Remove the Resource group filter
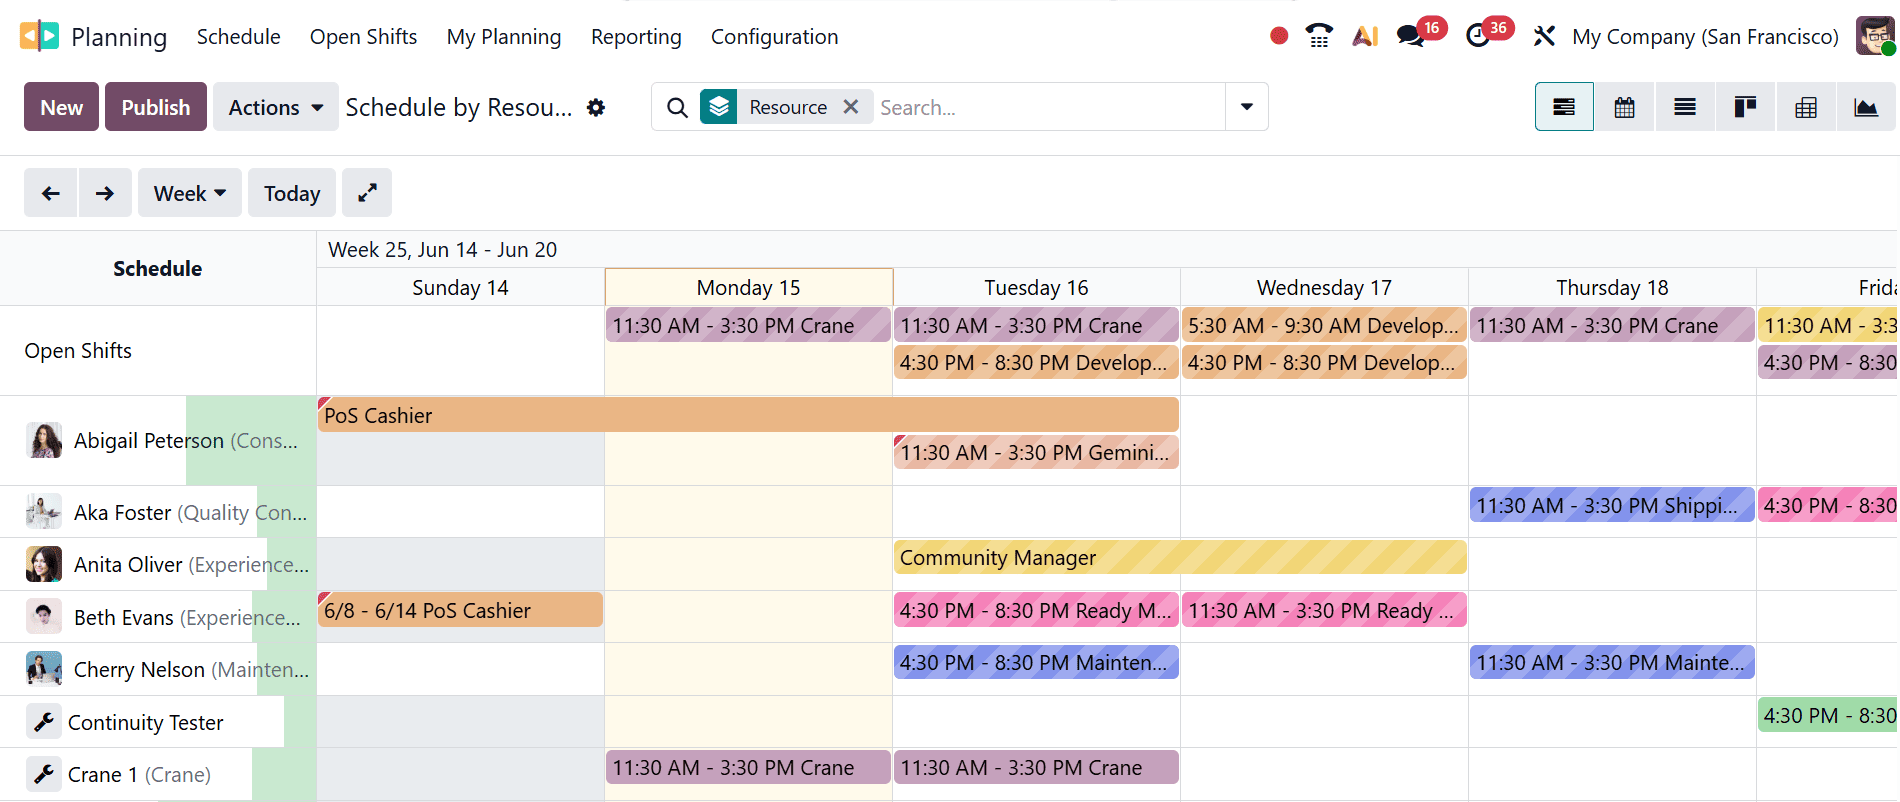The width and height of the screenshot is (1900, 802). pyautogui.click(x=851, y=106)
